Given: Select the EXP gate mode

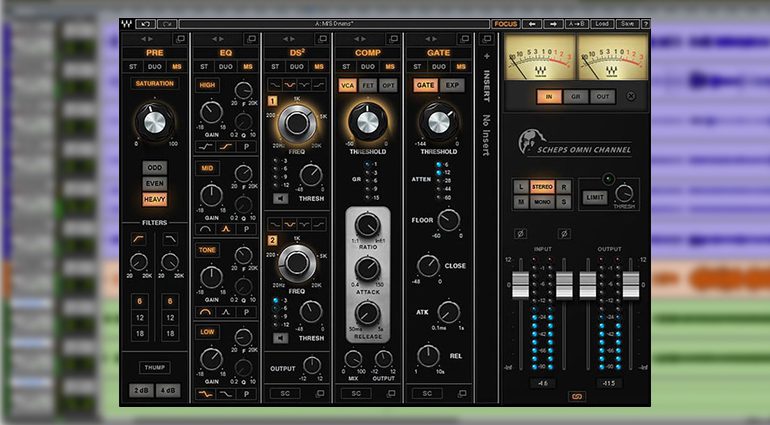Looking at the screenshot, I should click(452, 85).
